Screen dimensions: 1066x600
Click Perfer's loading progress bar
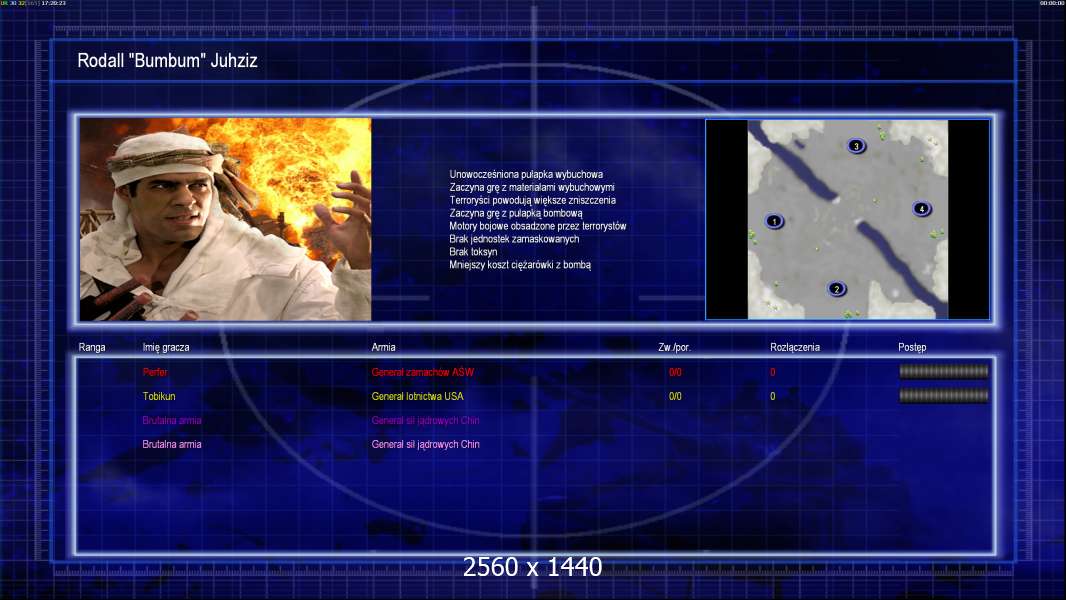pos(943,372)
